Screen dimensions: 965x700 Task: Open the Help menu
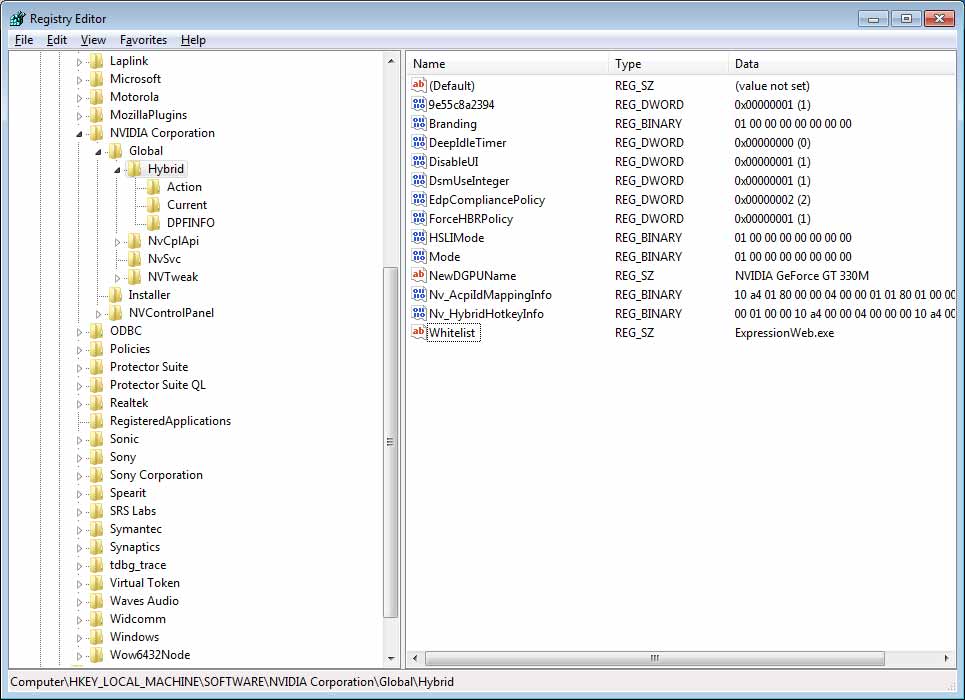pos(193,40)
